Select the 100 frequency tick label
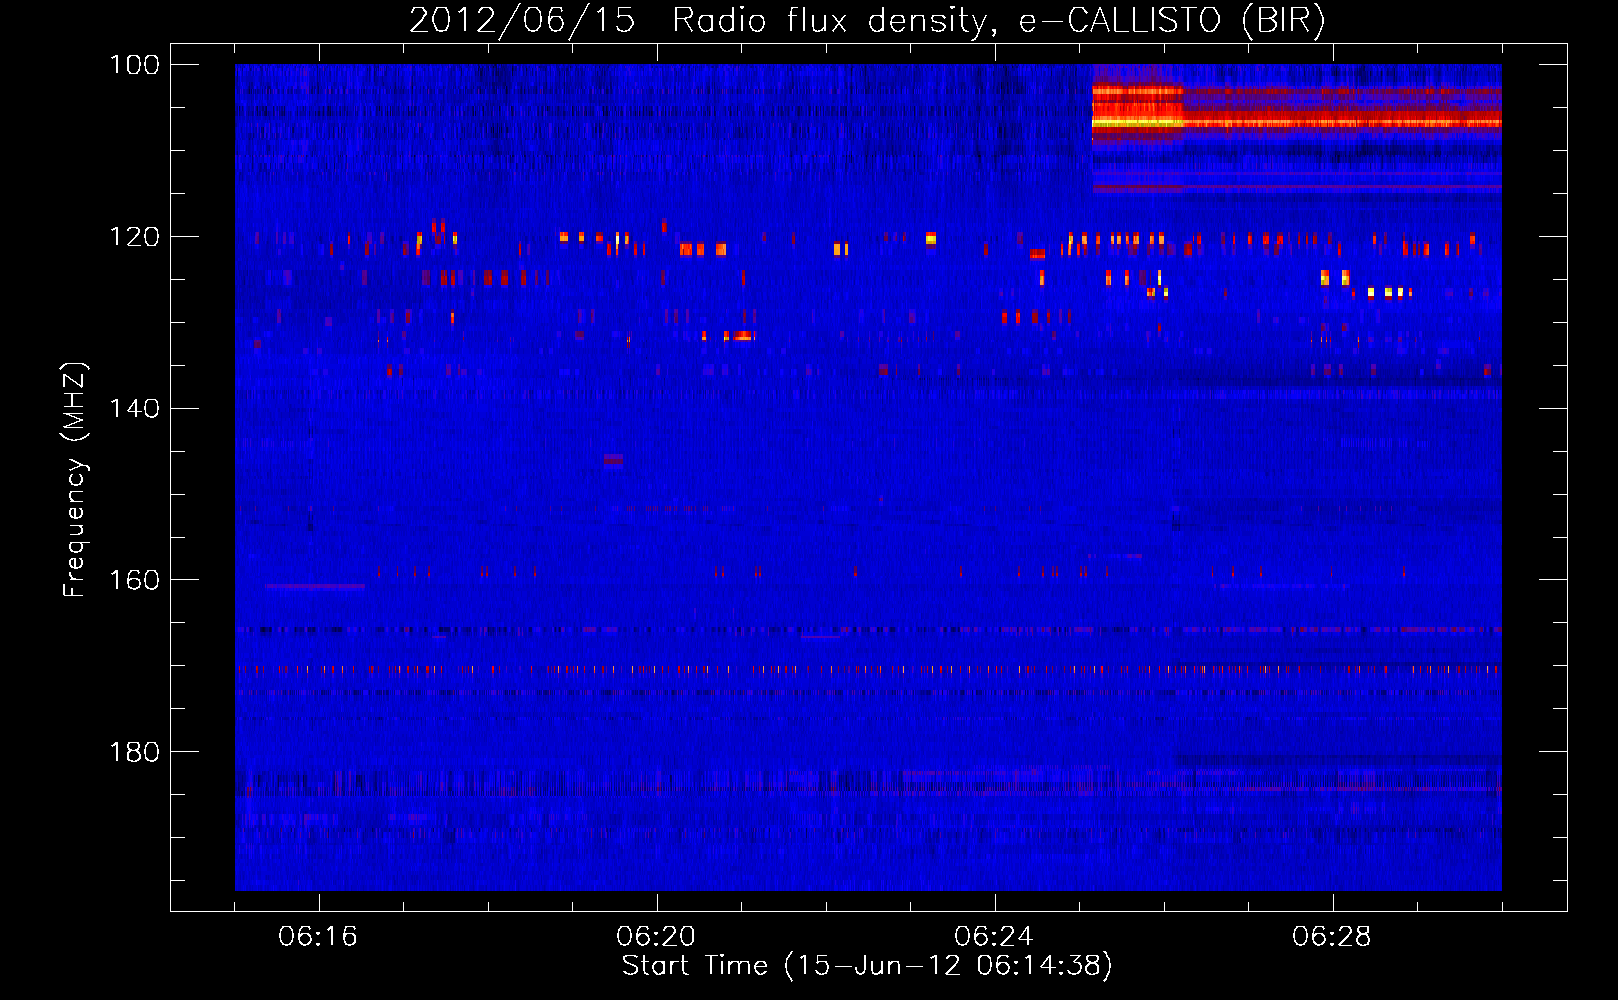1618x1000 pixels. click(134, 65)
